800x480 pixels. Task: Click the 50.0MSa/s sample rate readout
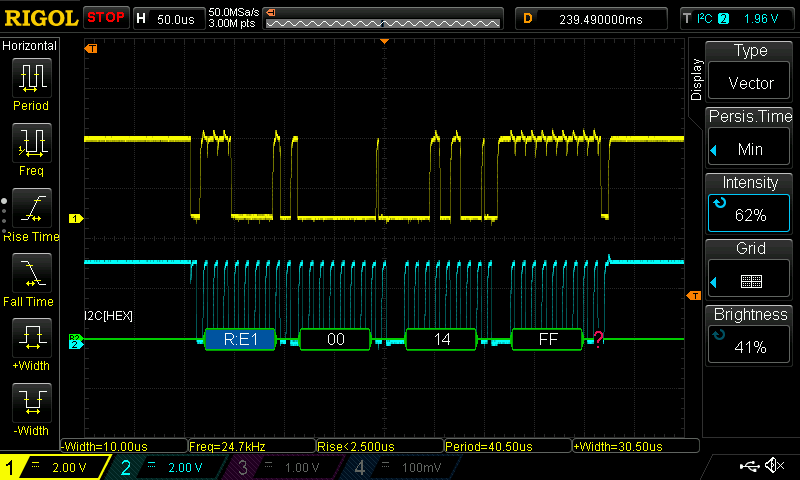click(x=234, y=12)
